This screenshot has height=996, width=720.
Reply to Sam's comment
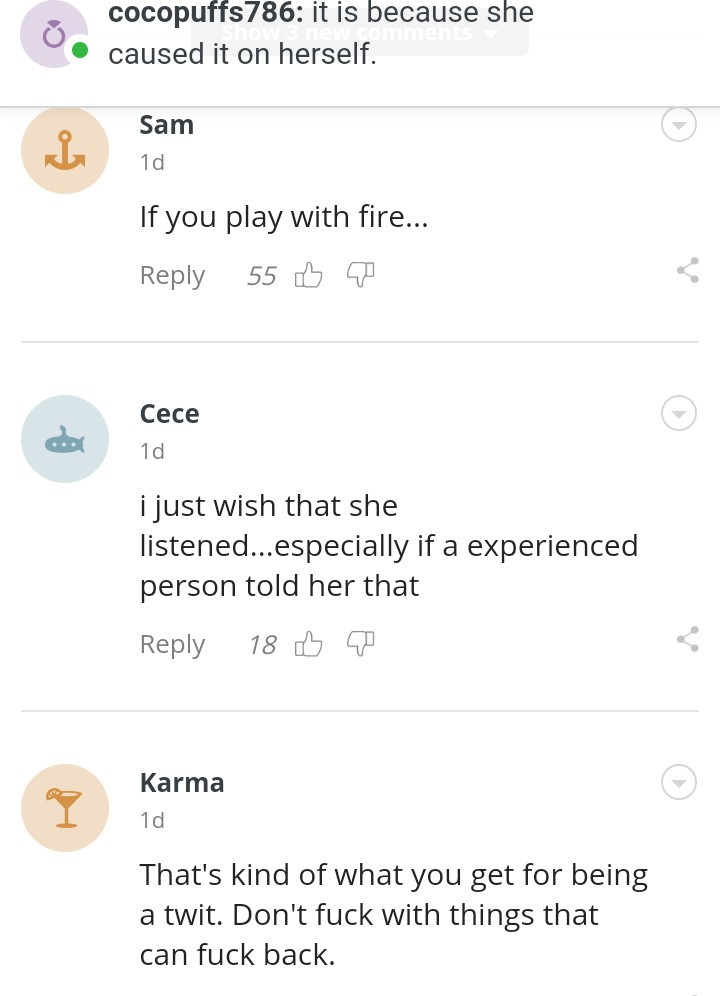[x=172, y=275]
